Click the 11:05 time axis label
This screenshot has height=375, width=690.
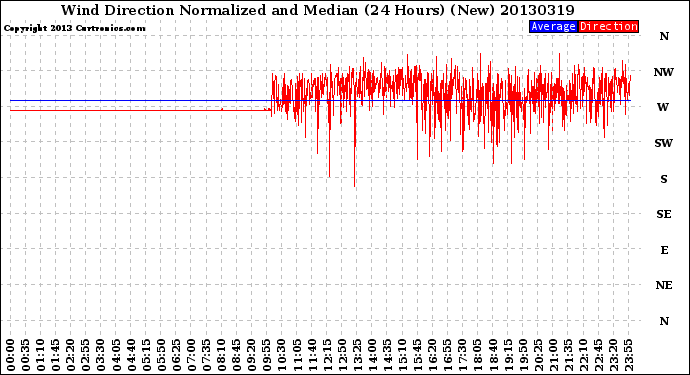pos(297,355)
